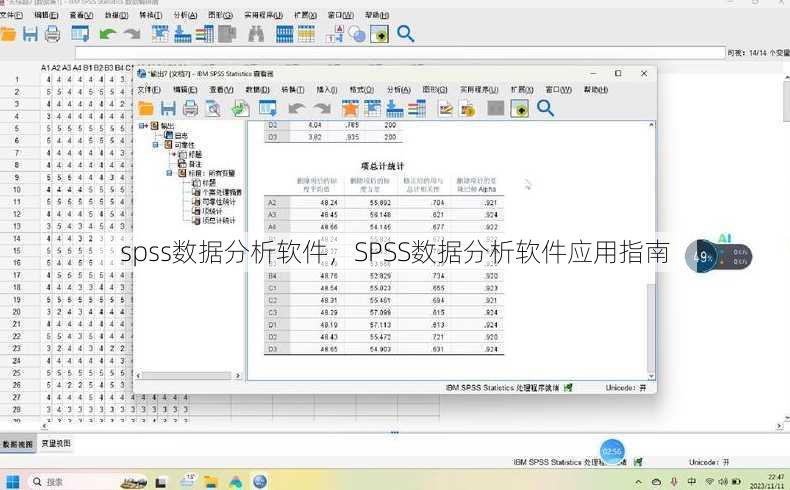
Task: Click the Split file icon in Data Editor toolbar
Action: pos(285,34)
